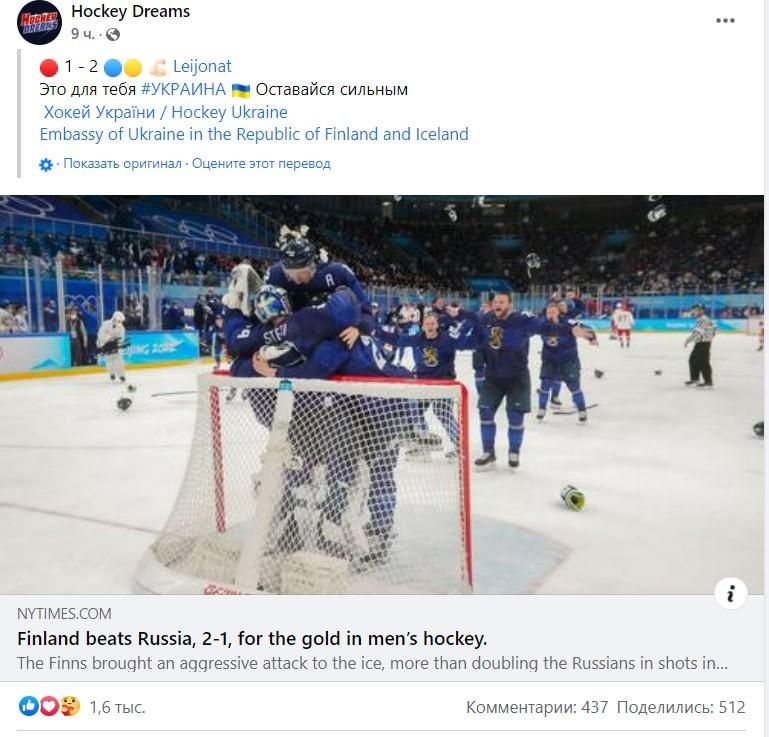The height and width of the screenshot is (737, 769).
Task: View the 512 shares (Поделились)
Action: coord(681,707)
